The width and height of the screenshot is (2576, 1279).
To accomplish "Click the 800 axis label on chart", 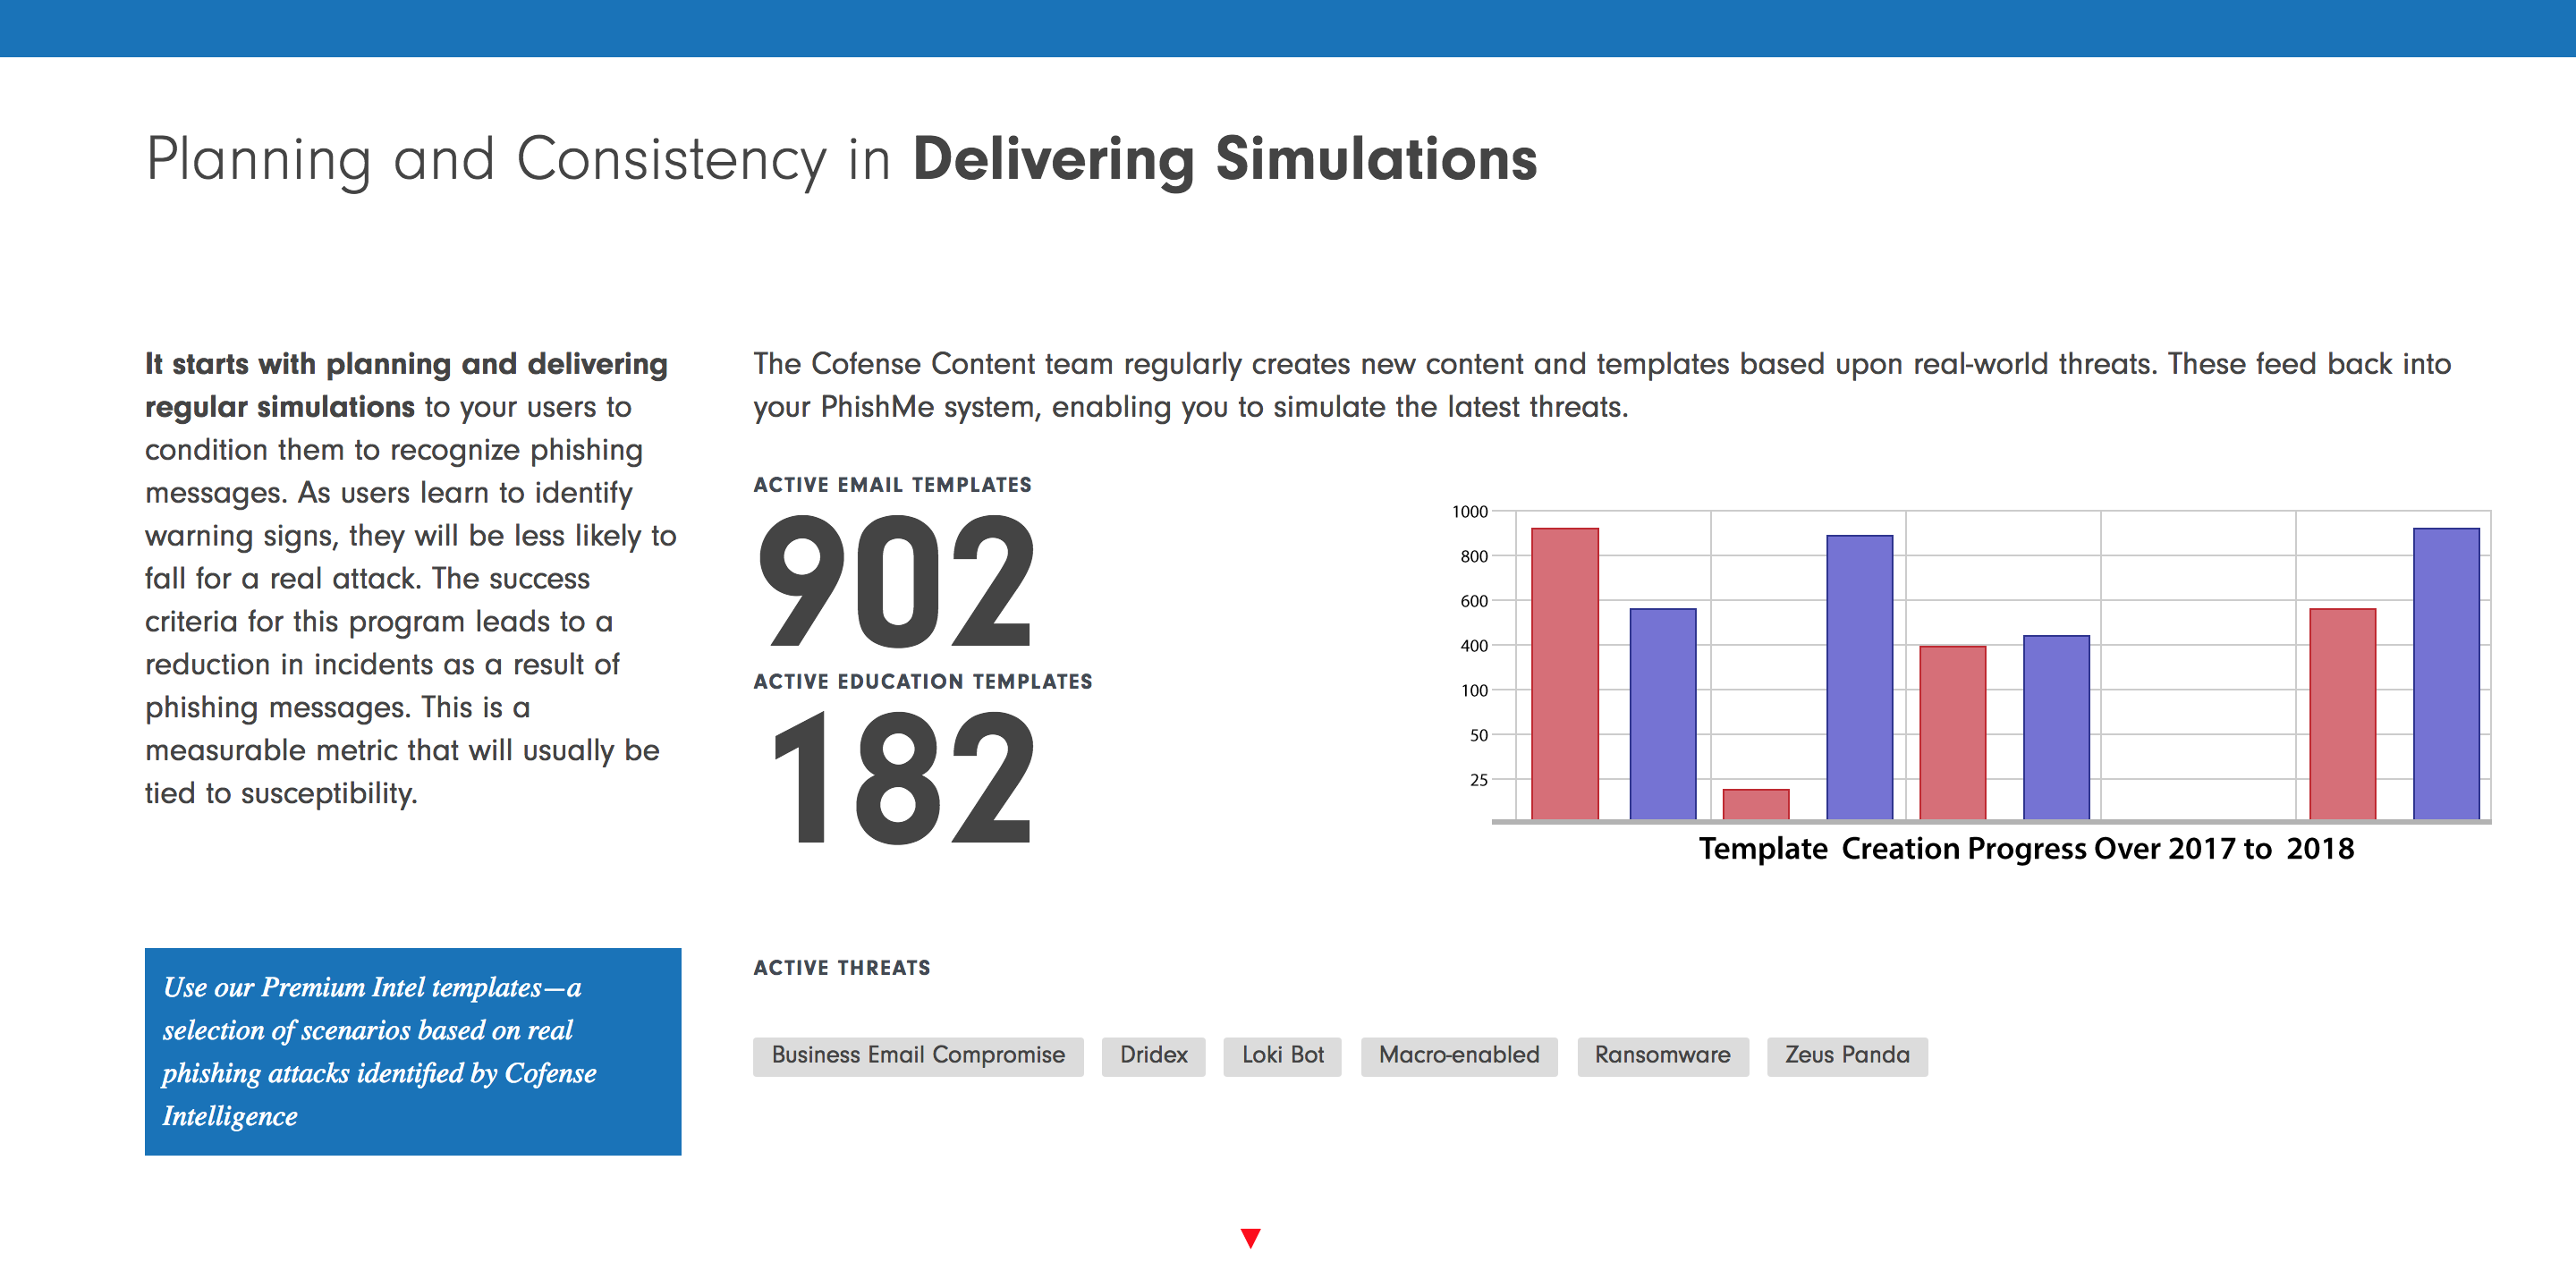I will pyautogui.click(x=1473, y=557).
